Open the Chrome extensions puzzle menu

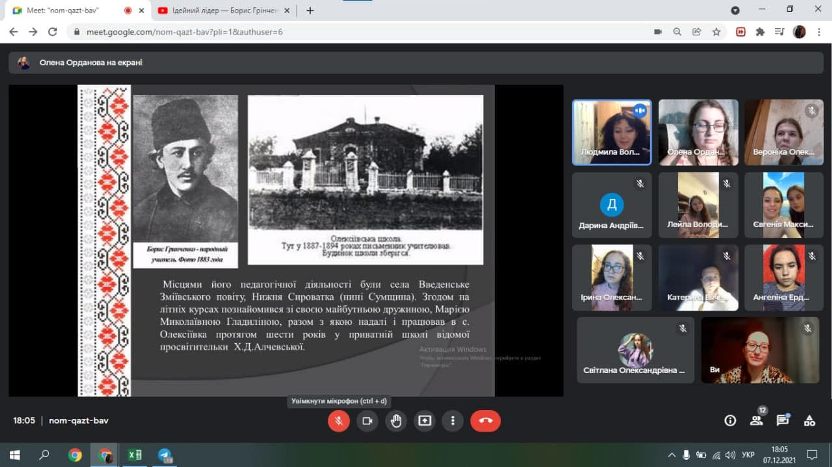tap(760, 32)
